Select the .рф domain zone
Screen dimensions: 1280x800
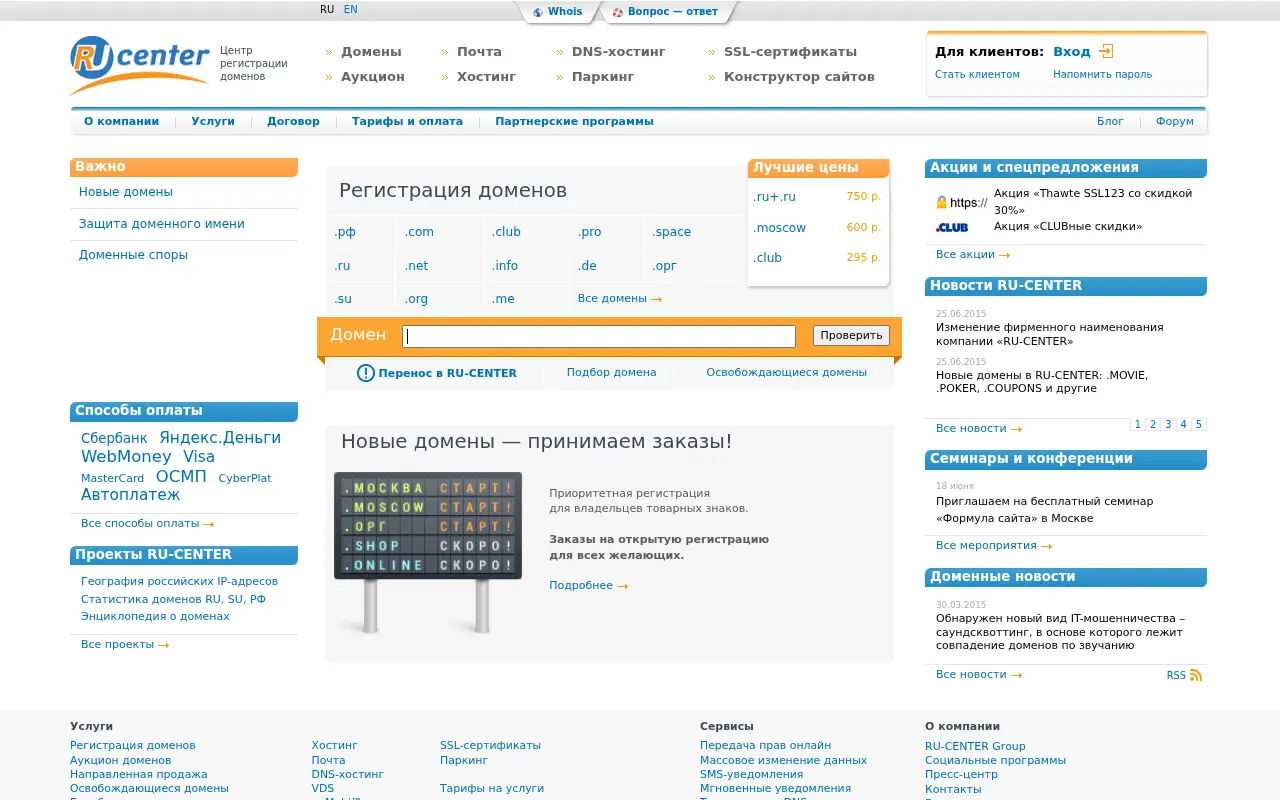[345, 232]
